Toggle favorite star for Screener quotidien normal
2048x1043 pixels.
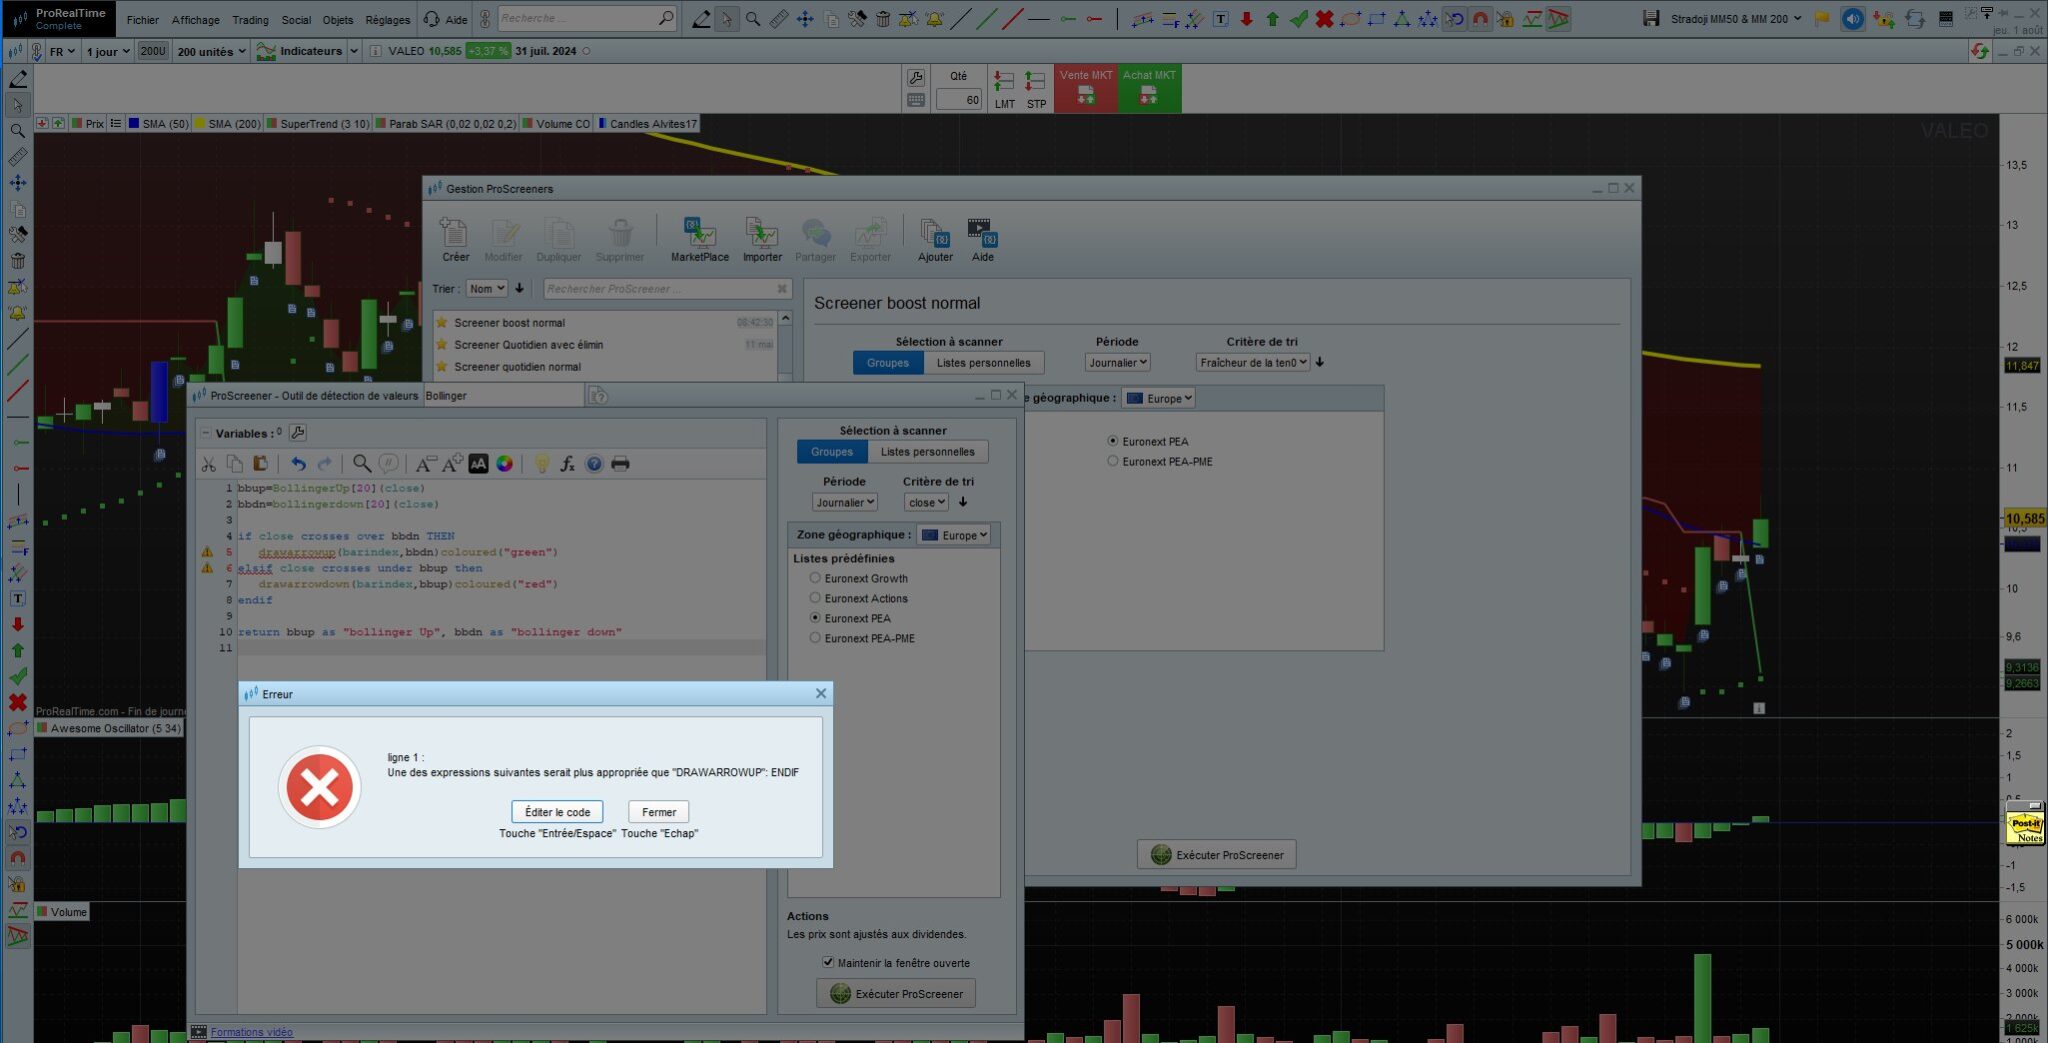pyautogui.click(x=441, y=366)
